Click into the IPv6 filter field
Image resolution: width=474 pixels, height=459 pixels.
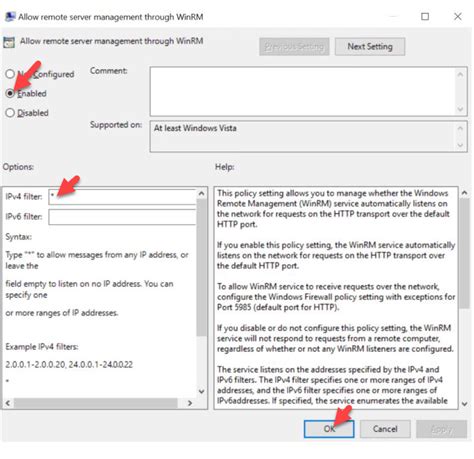[122, 217]
